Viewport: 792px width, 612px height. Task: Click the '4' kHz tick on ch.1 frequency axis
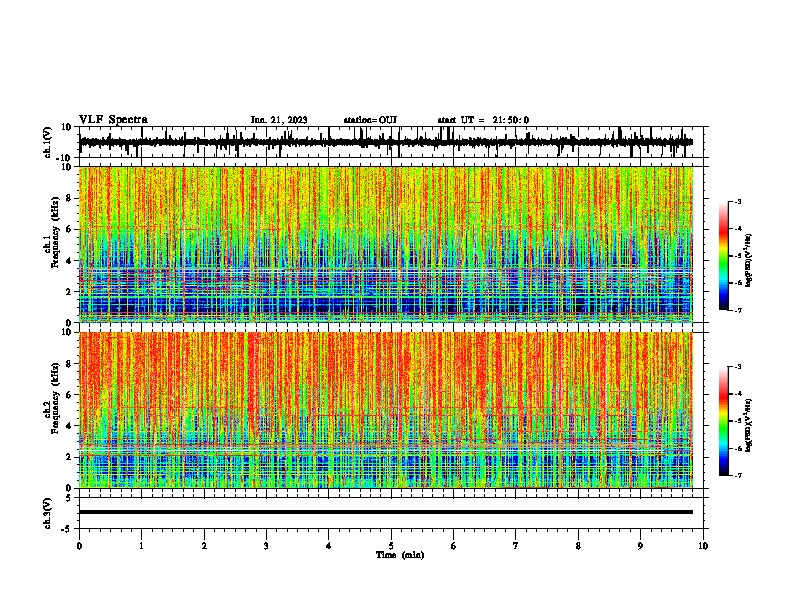click(x=69, y=261)
